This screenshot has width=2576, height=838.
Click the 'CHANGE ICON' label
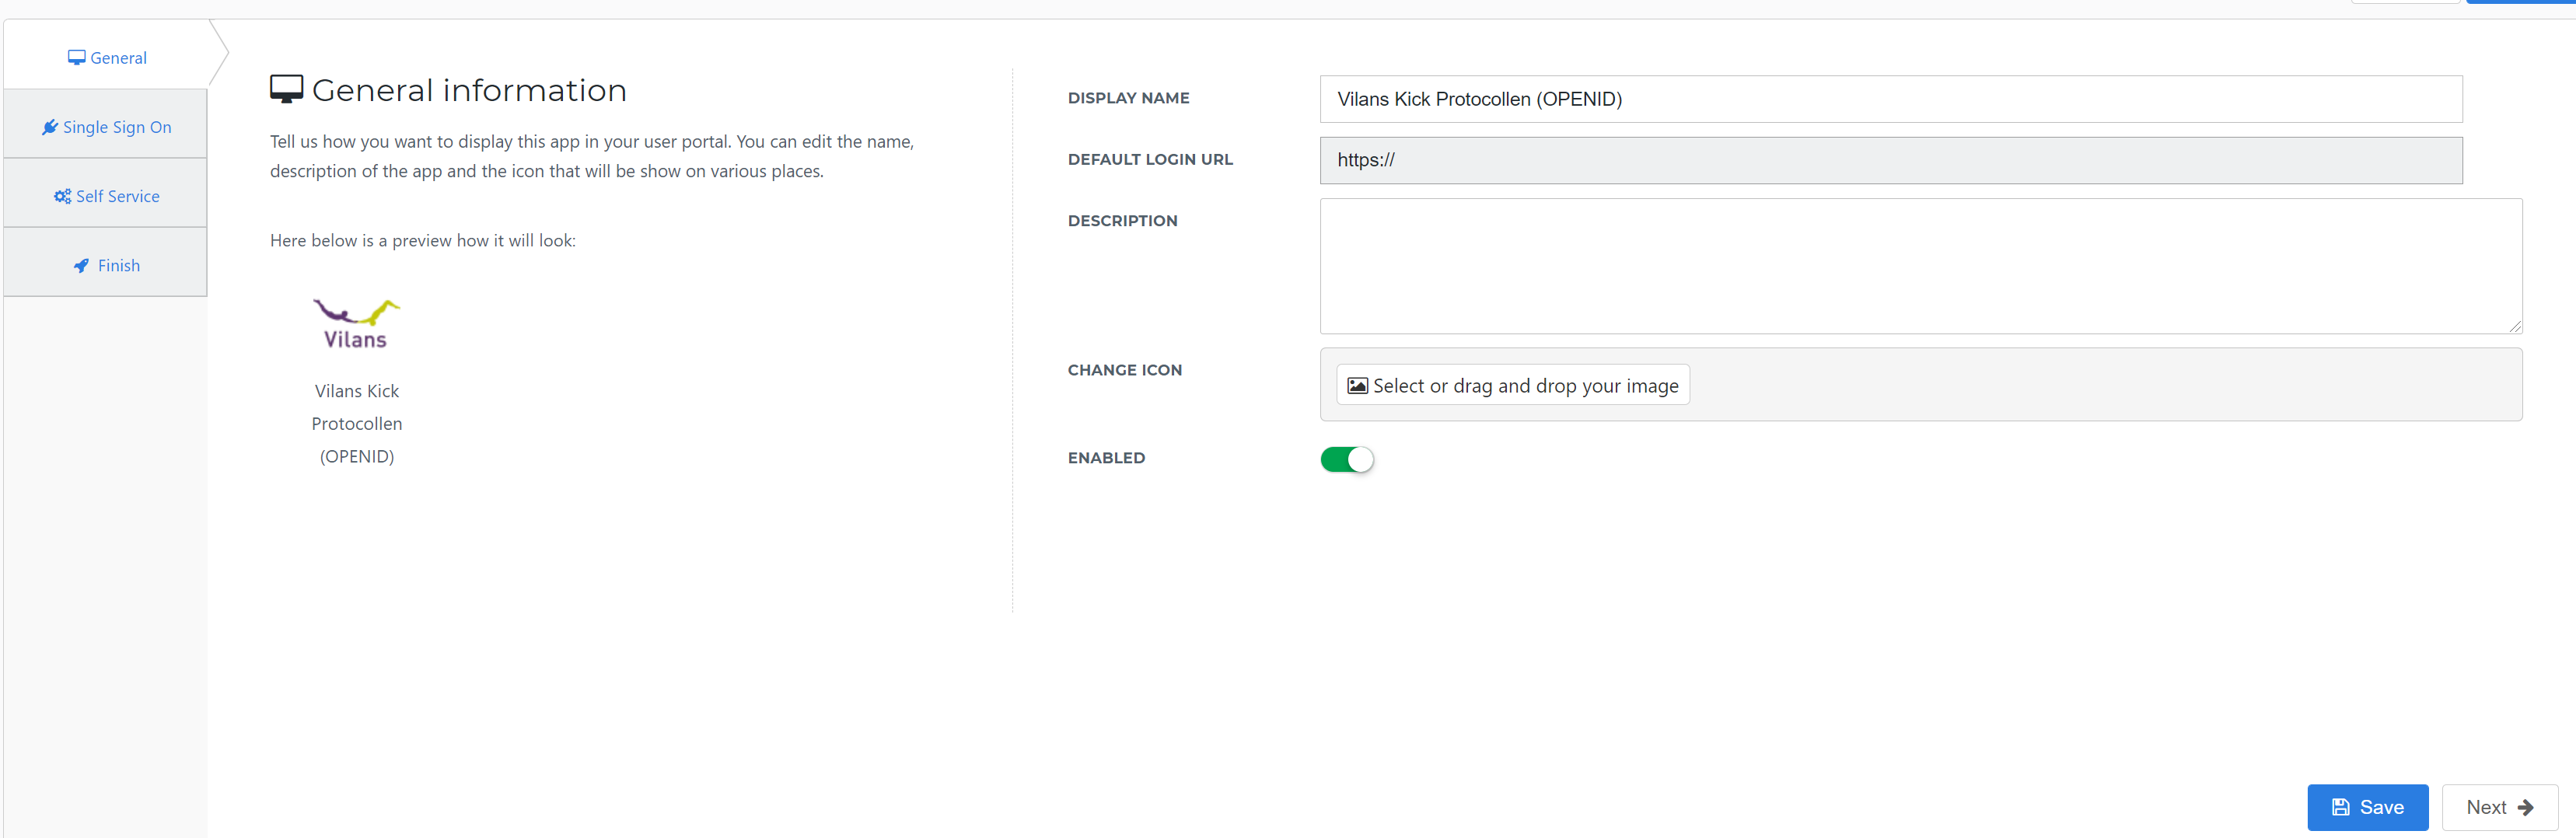click(1124, 370)
